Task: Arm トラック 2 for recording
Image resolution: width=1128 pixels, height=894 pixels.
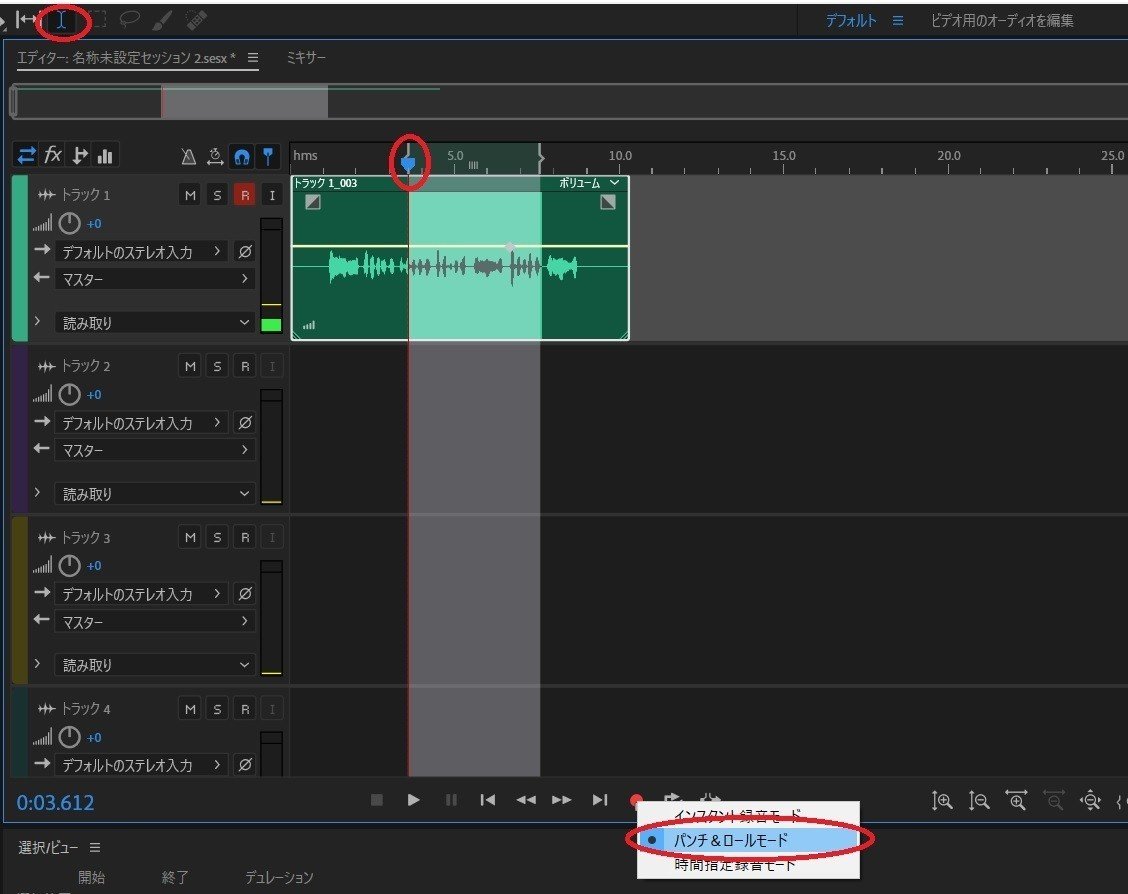Action: click(245, 366)
